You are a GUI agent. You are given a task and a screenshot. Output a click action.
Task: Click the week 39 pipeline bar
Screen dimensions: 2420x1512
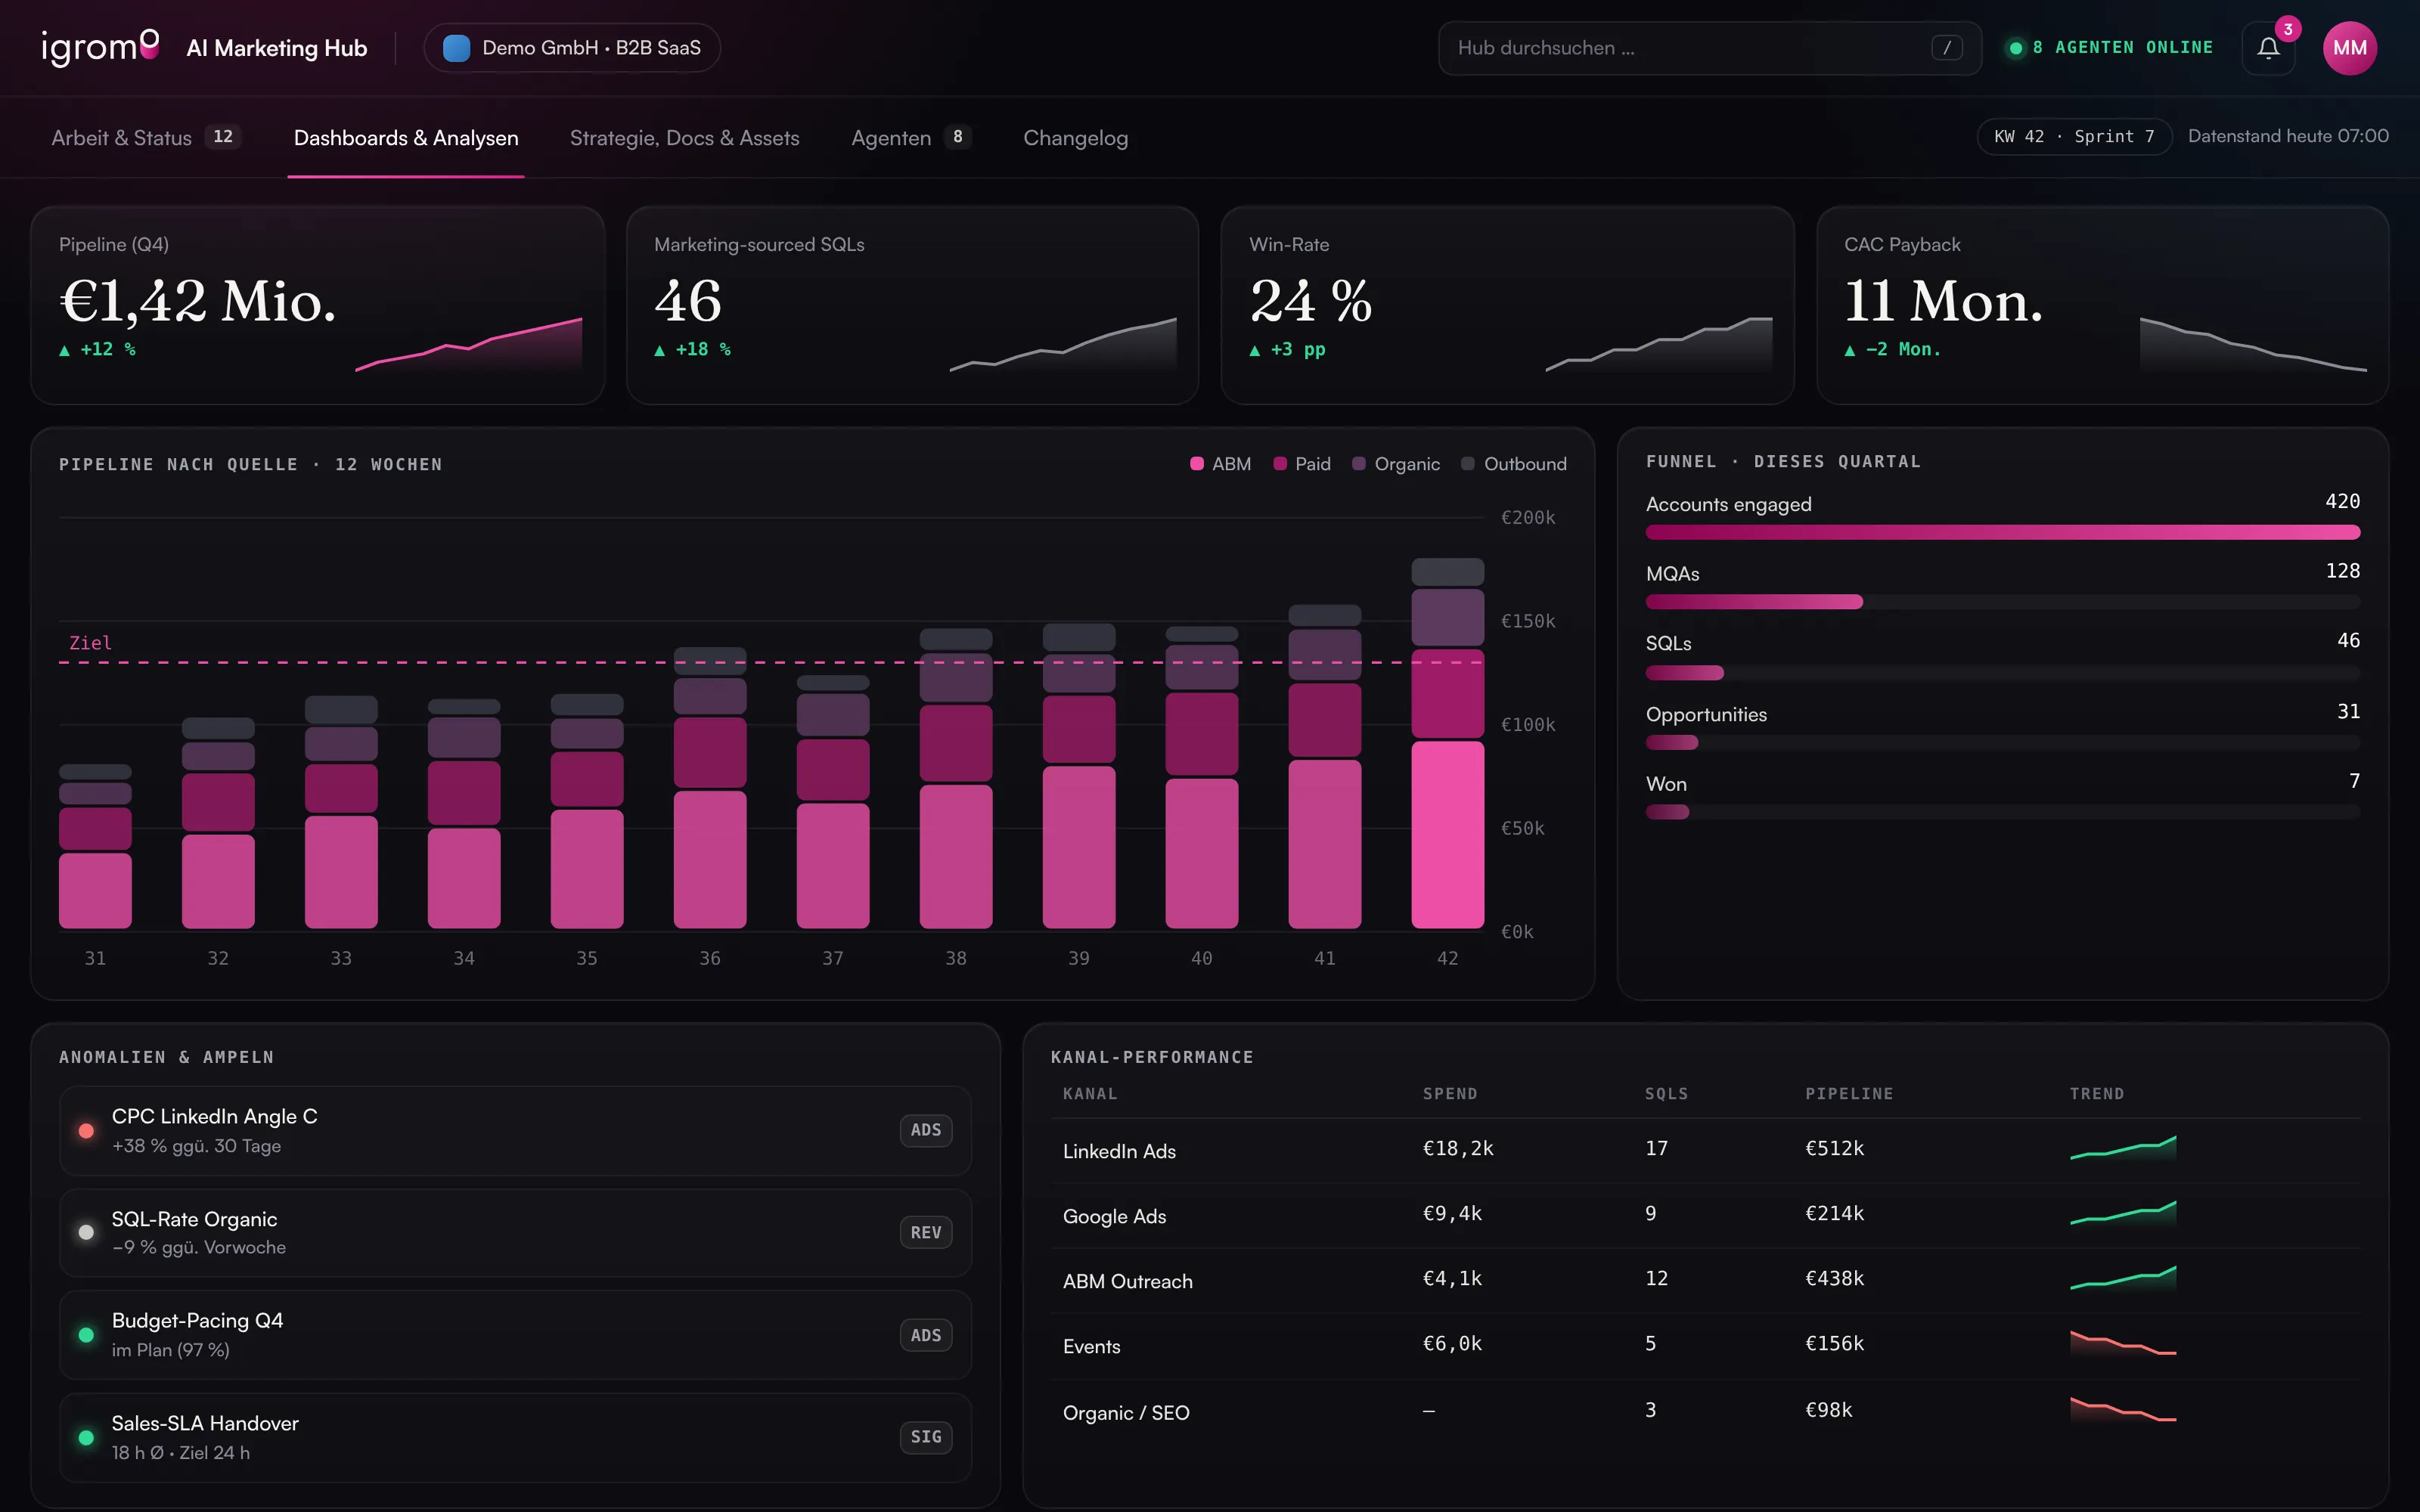pos(1079,775)
